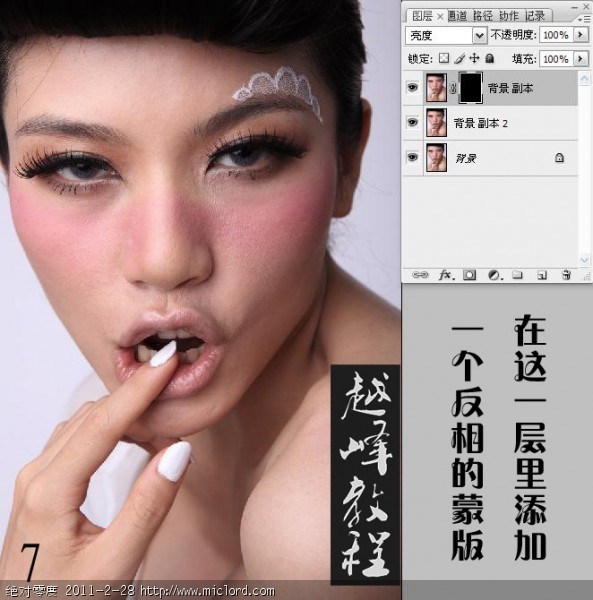Screen dimensions: 593x600
Task: Lock image pixels with the brush lock icon
Action: (460, 59)
